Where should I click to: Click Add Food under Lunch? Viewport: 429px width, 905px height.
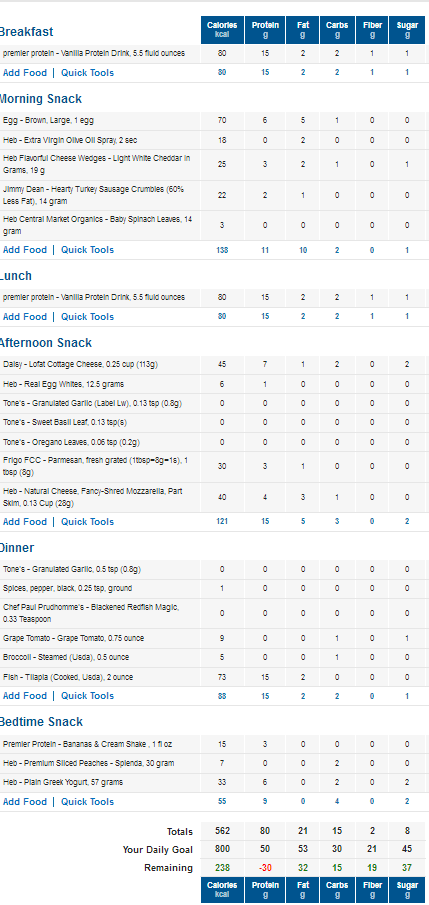25,317
